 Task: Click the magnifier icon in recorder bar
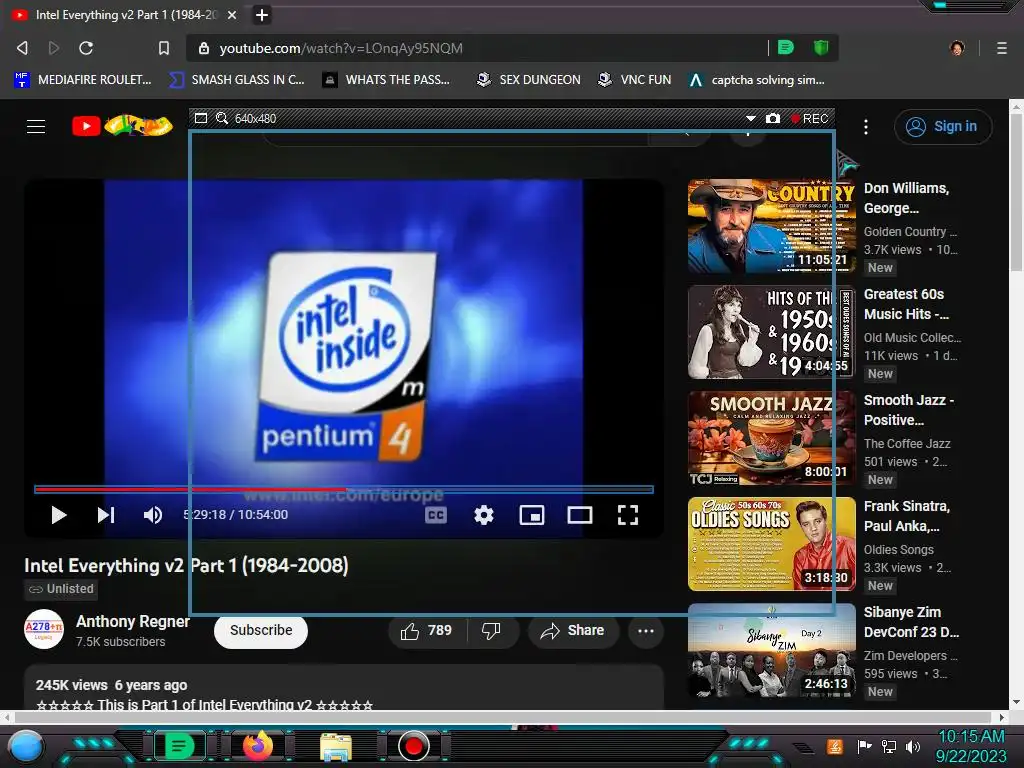pos(222,118)
